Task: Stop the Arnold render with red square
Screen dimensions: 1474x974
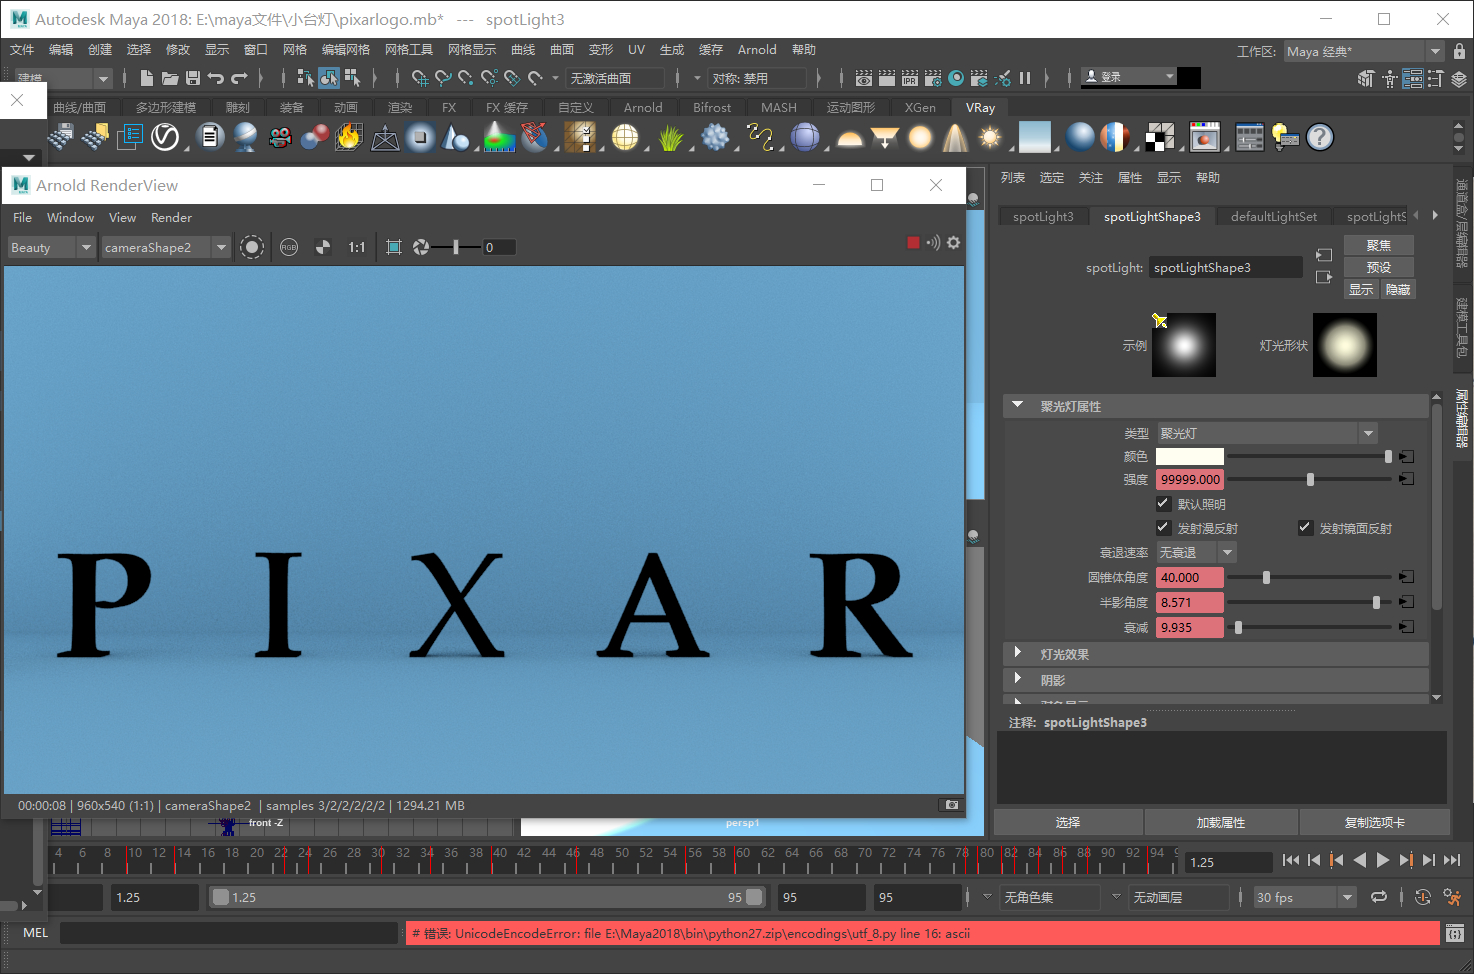Action: point(913,242)
